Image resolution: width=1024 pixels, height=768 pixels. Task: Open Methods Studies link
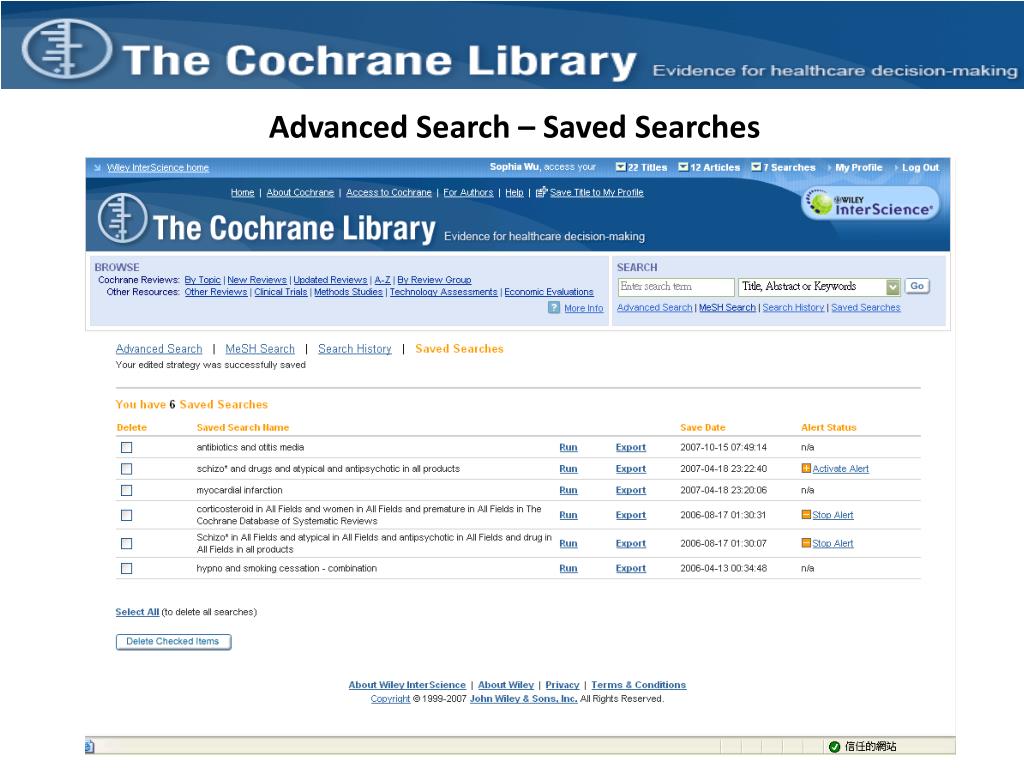pos(348,292)
